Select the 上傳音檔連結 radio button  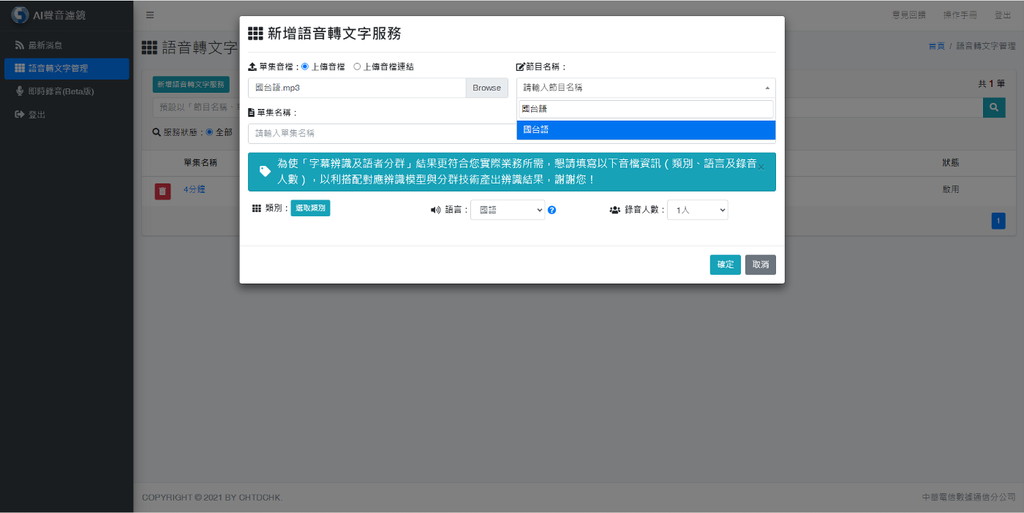[357, 67]
